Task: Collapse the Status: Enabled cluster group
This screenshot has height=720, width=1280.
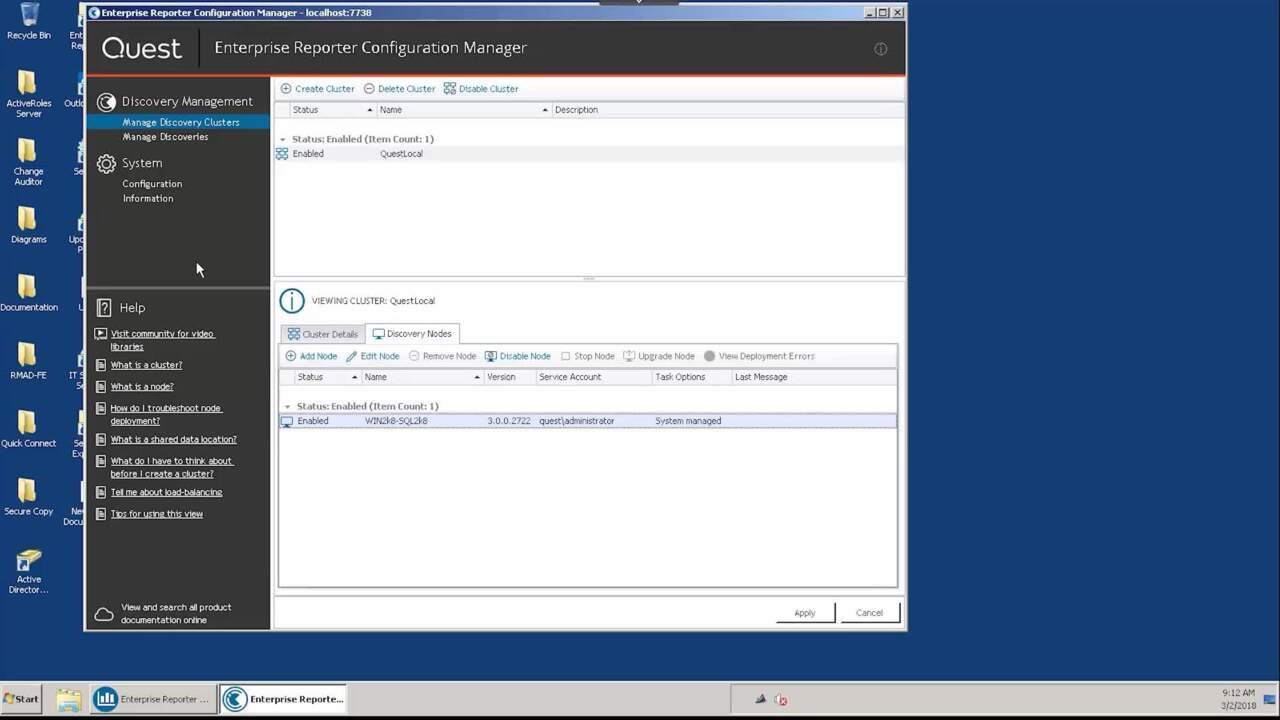Action: (282, 139)
